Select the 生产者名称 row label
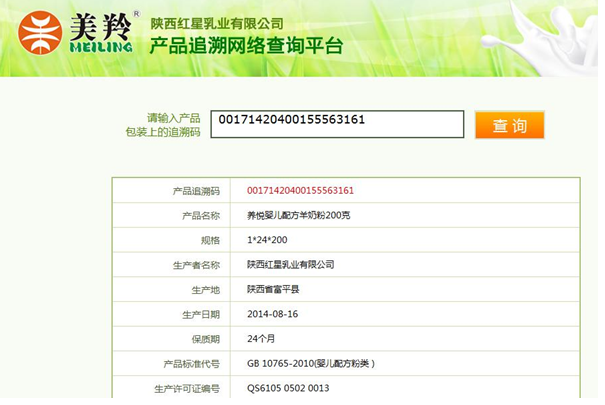605x405 pixels. click(196, 265)
